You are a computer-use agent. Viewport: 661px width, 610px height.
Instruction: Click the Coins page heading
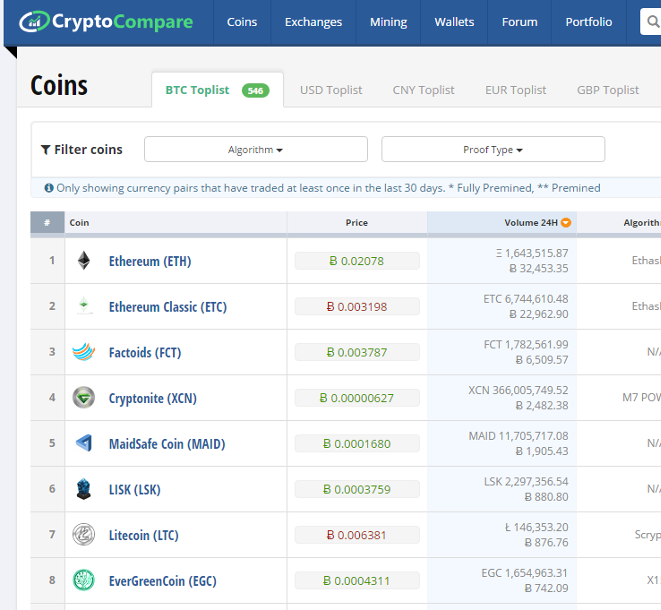(x=59, y=85)
